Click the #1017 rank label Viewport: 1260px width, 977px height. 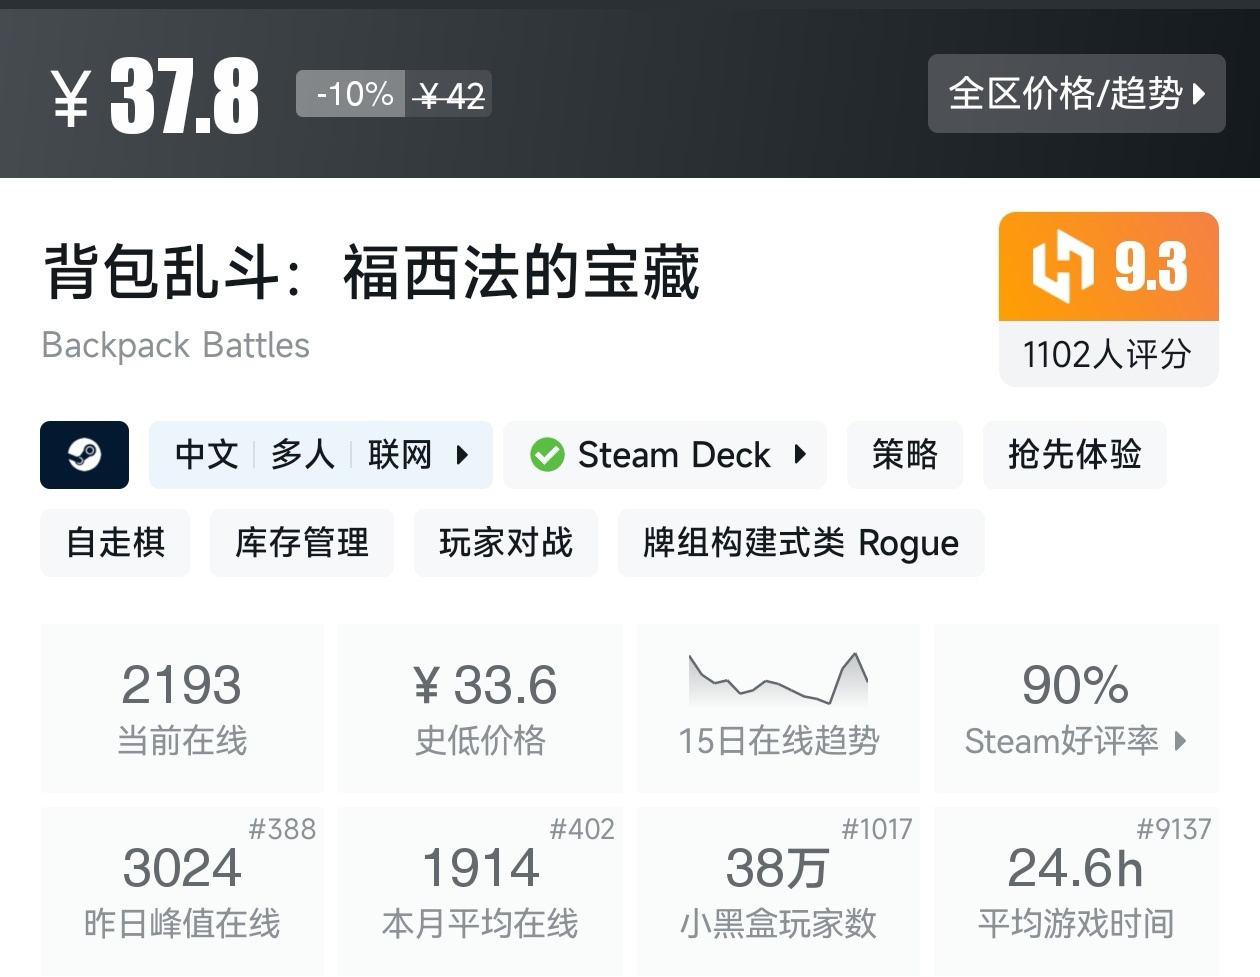(876, 829)
